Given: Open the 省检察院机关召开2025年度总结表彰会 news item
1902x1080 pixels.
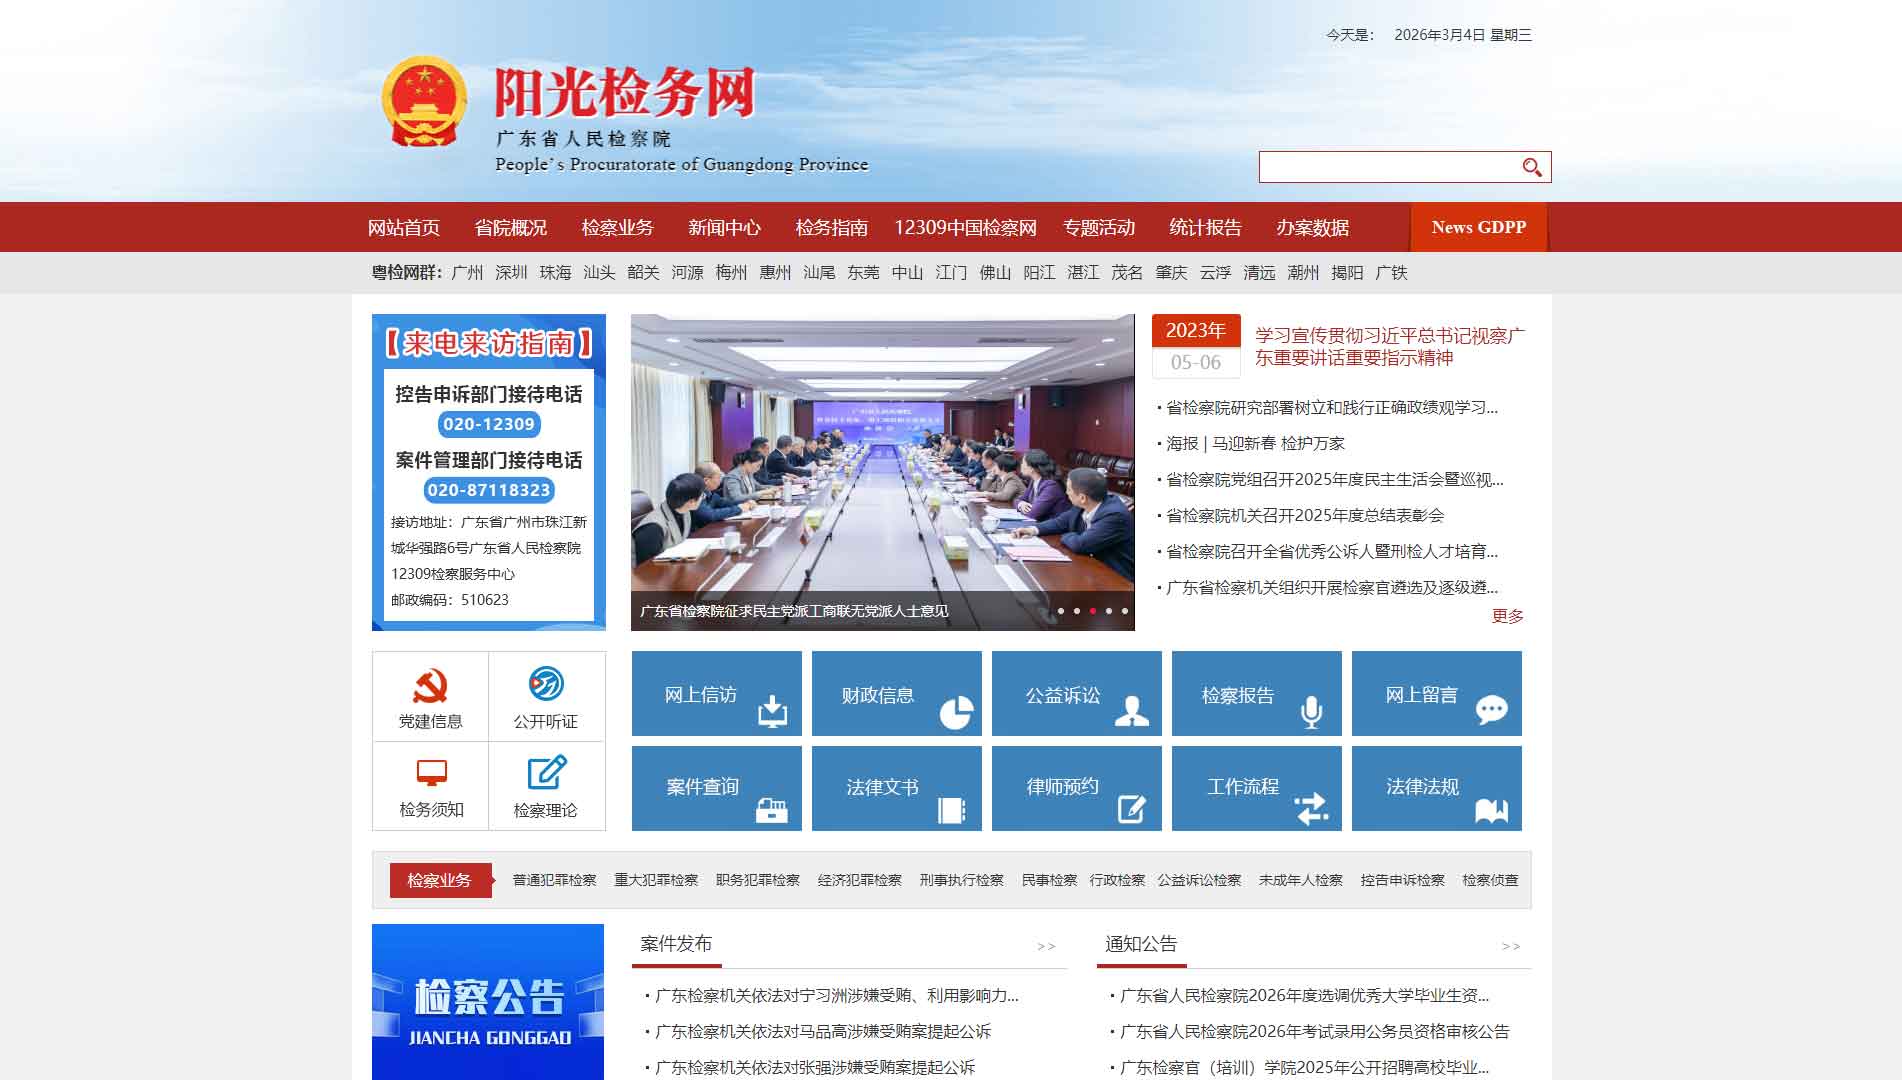Looking at the screenshot, I should tap(1305, 515).
